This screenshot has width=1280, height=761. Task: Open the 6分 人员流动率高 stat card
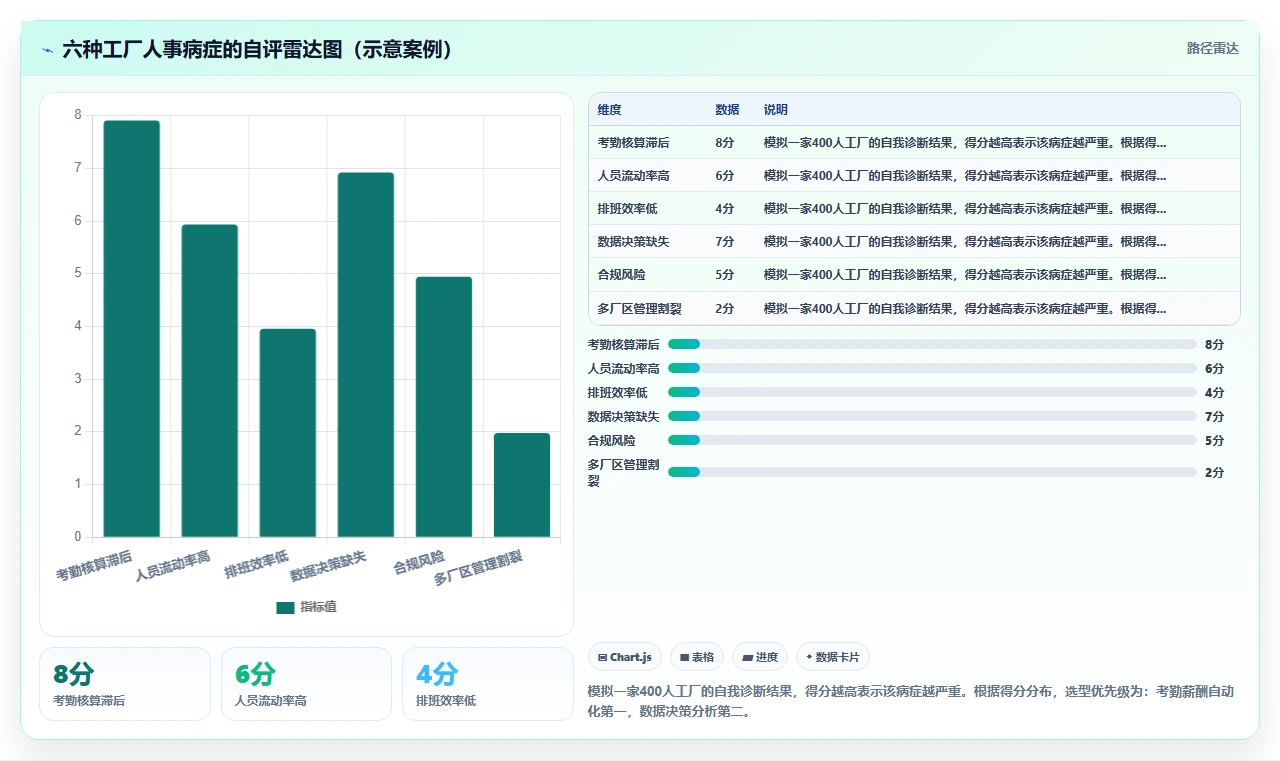coord(306,684)
